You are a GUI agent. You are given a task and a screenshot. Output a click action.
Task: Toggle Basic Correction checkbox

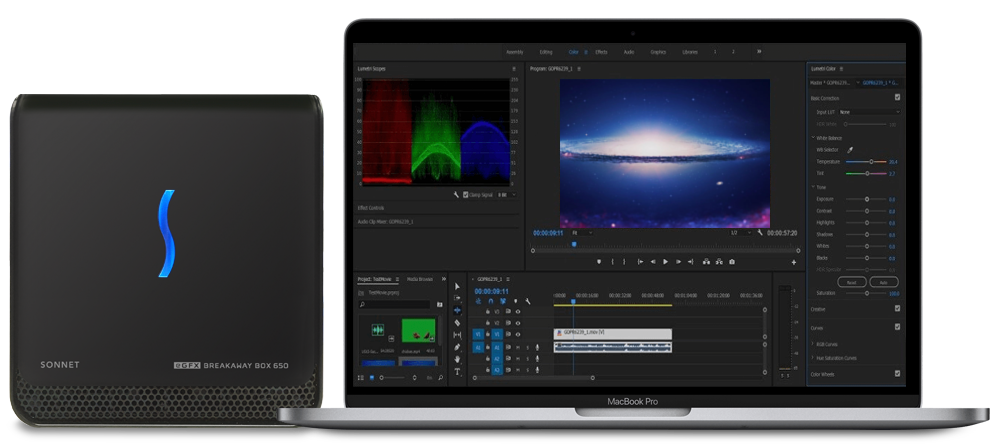tap(897, 97)
